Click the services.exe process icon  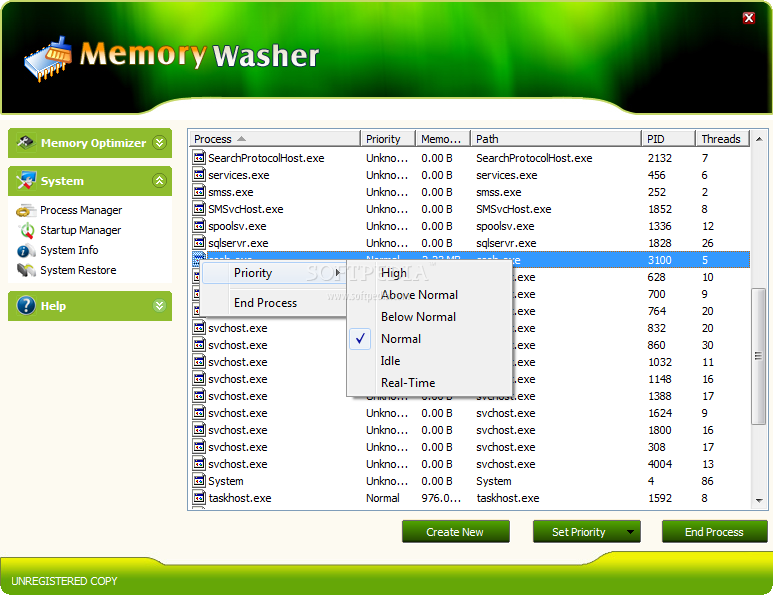click(199, 175)
